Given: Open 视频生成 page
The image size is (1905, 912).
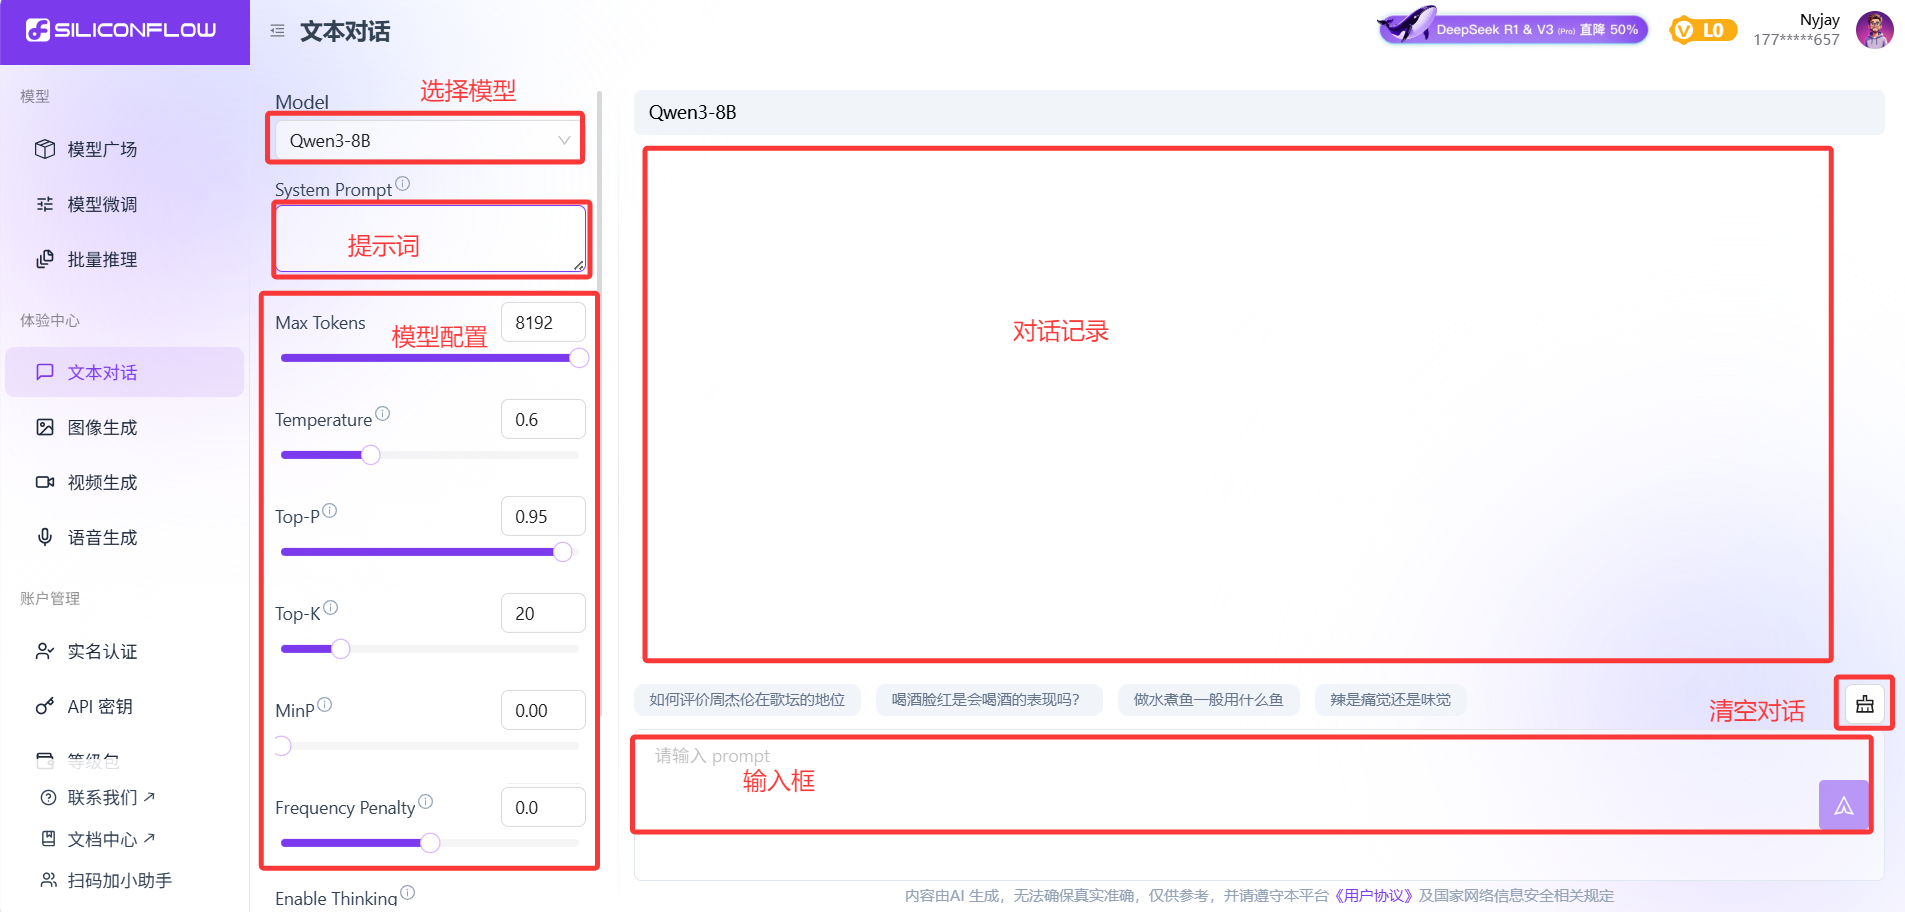Looking at the screenshot, I should pyautogui.click(x=124, y=482).
